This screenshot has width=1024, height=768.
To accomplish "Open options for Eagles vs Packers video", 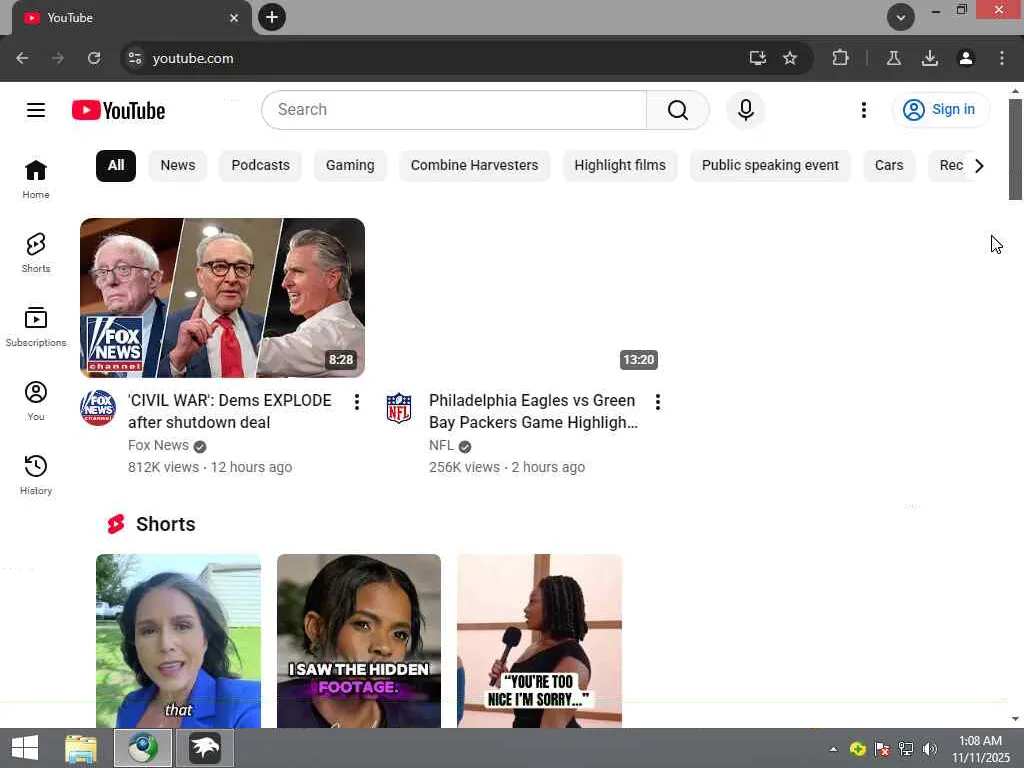I will (x=658, y=402).
